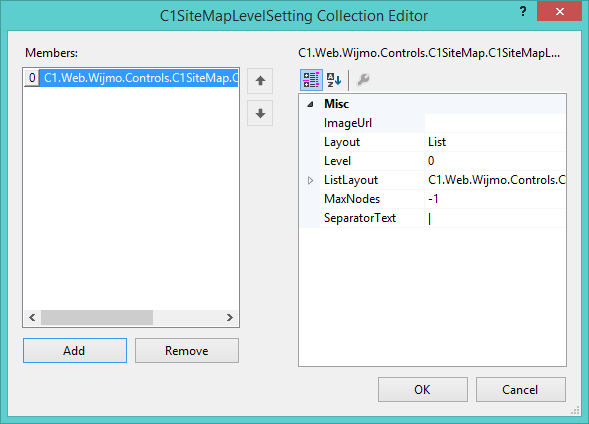The width and height of the screenshot is (589, 424).
Task: Sort properties with Alphabetical icon
Action: [x=334, y=80]
